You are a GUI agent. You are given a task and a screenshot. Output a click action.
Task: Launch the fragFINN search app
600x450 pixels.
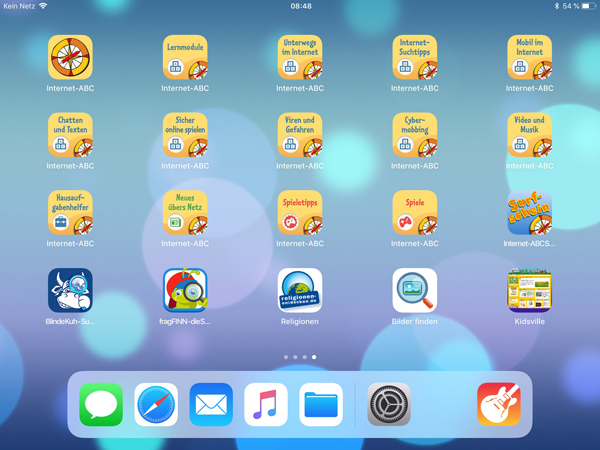coord(185,291)
